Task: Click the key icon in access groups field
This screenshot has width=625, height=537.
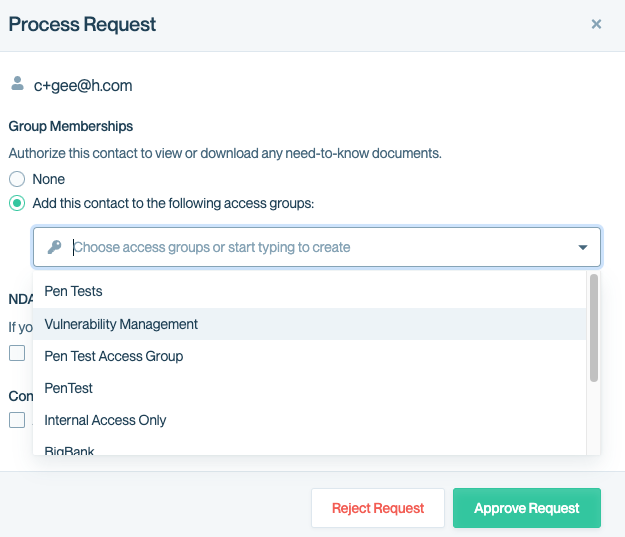Action: tap(55, 247)
